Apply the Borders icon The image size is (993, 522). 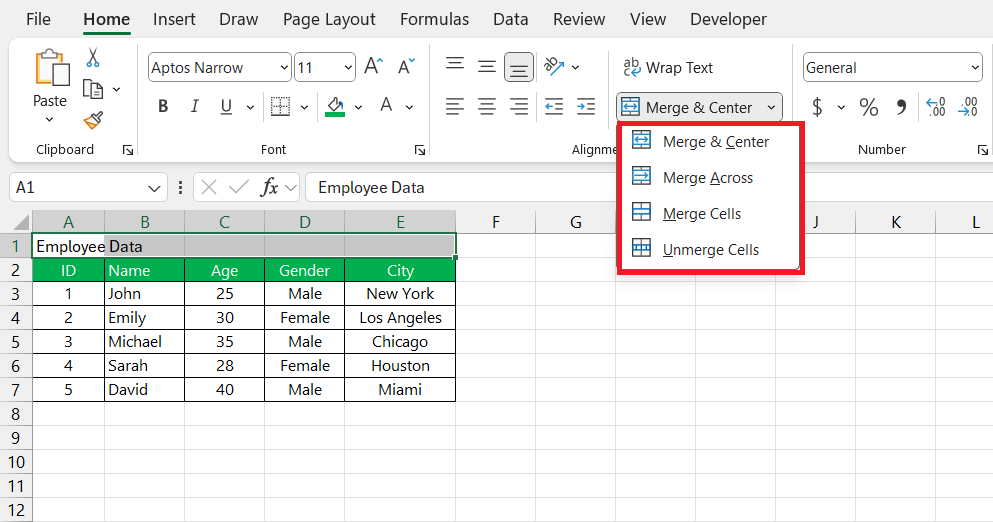[280, 106]
